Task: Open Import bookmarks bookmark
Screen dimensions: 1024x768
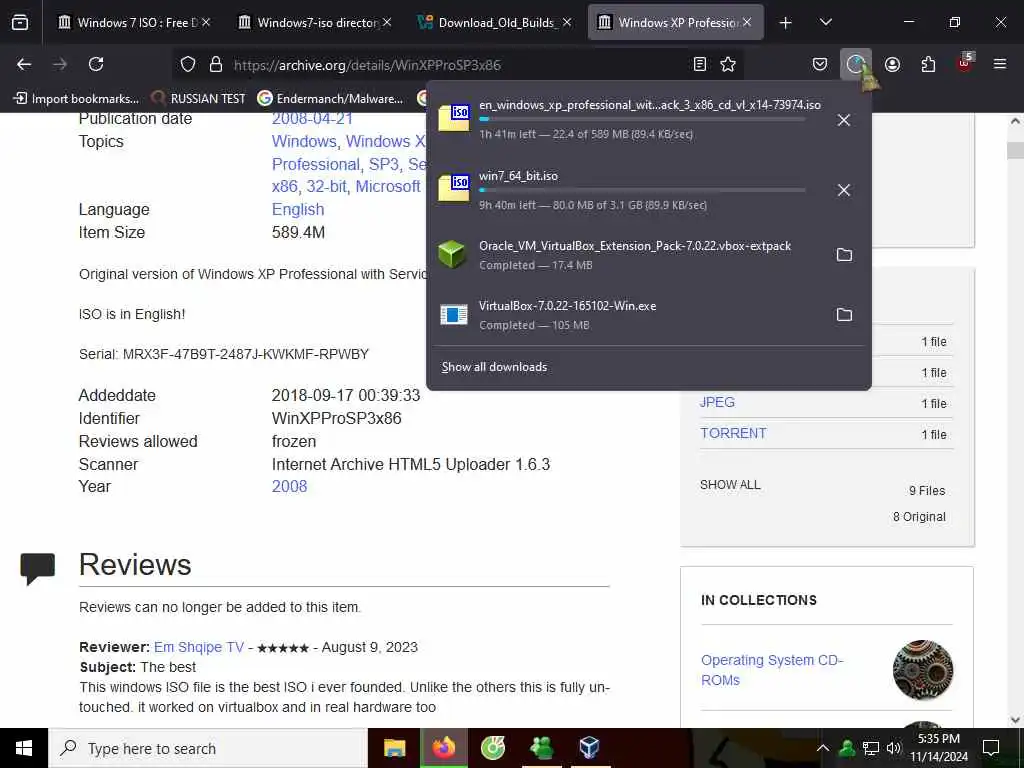Action: (76, 99)
